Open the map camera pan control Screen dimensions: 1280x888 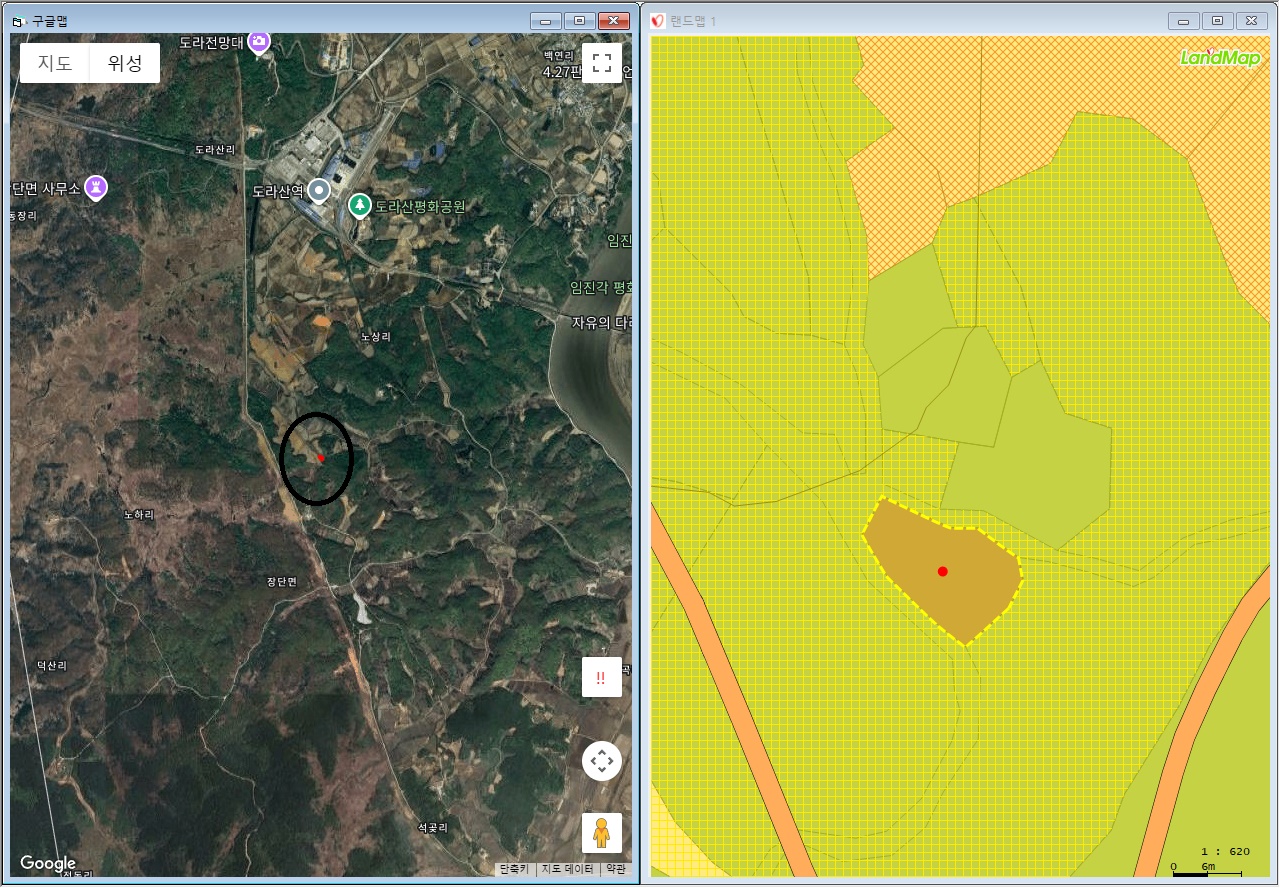pos(601,761)
